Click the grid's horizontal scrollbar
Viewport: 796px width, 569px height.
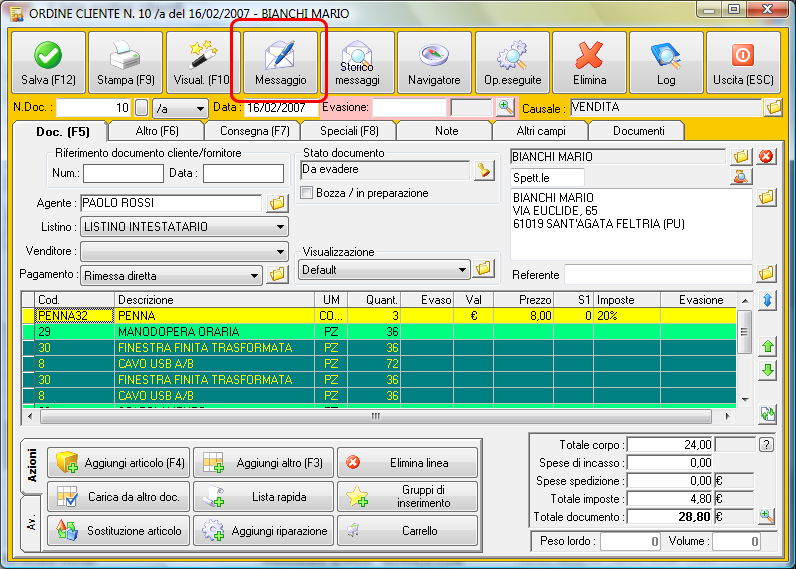376,416
